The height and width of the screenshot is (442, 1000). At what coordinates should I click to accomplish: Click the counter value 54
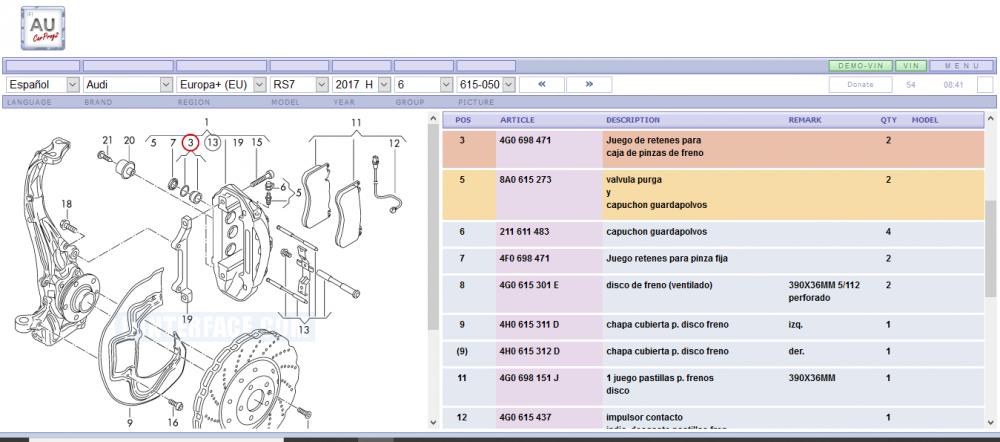(911, 84)
